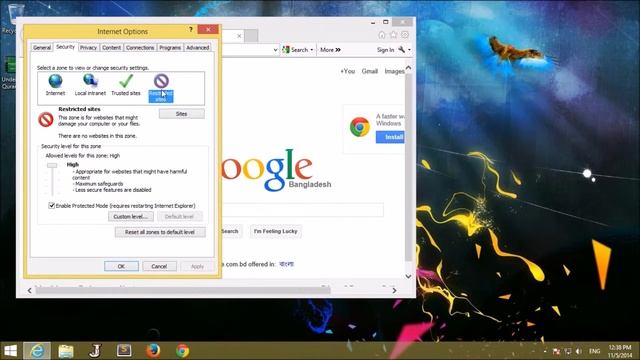The width and height of the screenshot is (640, 360).
Task: Click the volume speaker tray icon
Action: point(579,351)
